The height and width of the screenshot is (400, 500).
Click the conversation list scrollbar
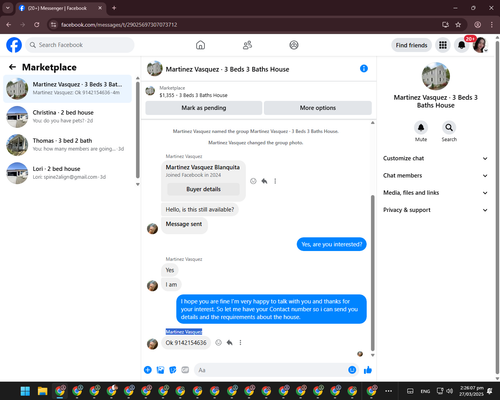(138, 129)
